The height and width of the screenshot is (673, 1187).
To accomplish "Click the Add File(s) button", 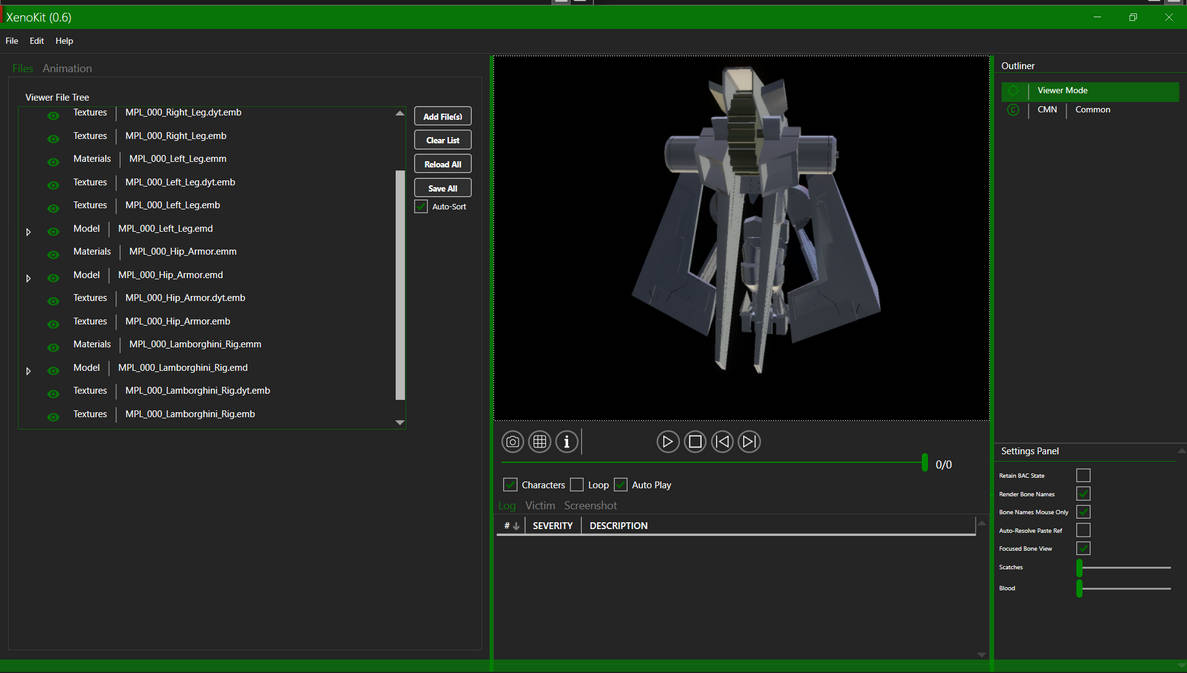I will (443, 117).
